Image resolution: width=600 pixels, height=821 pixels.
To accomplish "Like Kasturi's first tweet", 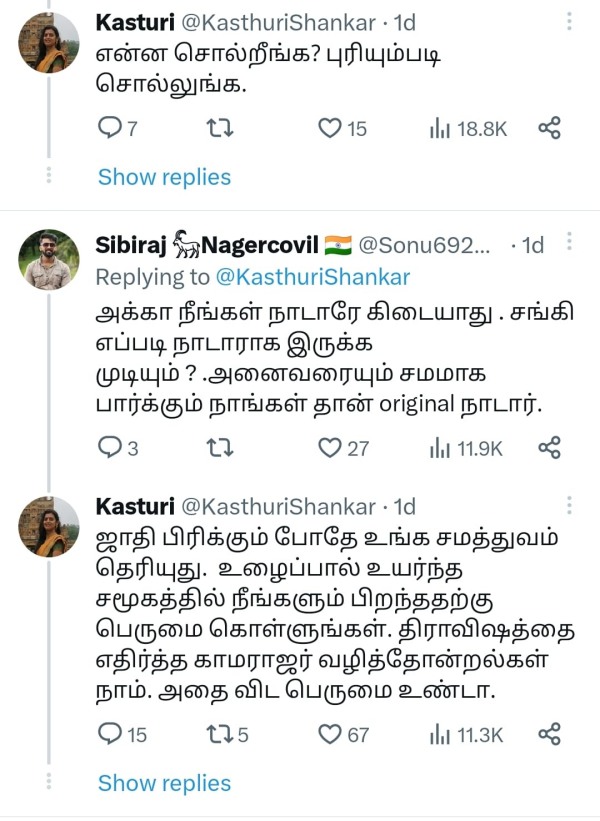I will click(x=328, y=128).
